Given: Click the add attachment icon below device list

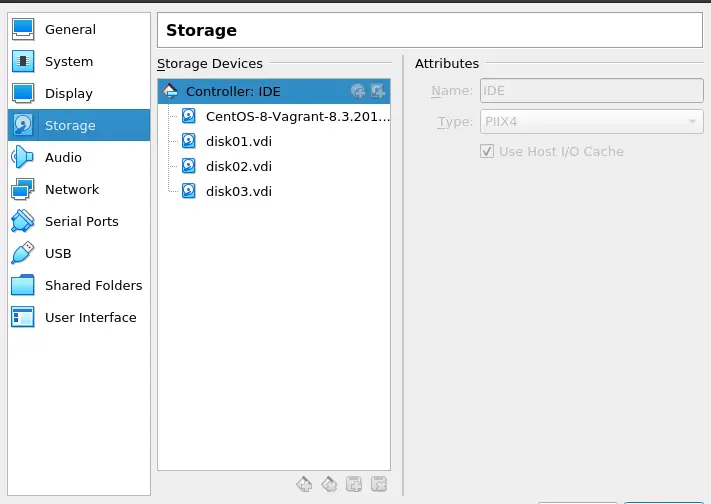Looking at the screenshot, I should pyautogui.click(x=354, y=484).
